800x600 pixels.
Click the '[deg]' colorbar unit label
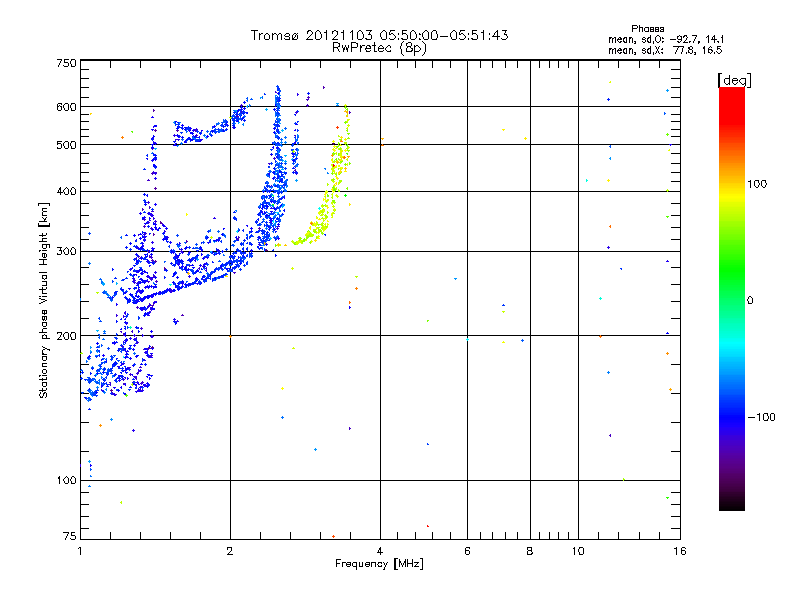pos(734,81)
